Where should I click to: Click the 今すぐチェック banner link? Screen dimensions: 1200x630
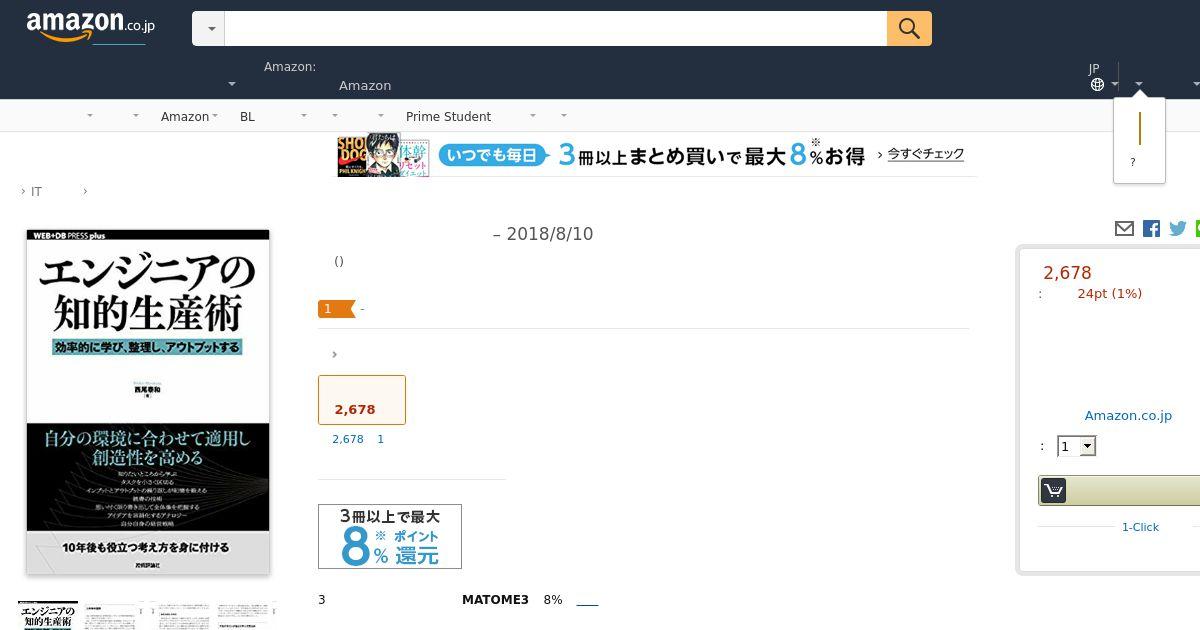(926, 154)
